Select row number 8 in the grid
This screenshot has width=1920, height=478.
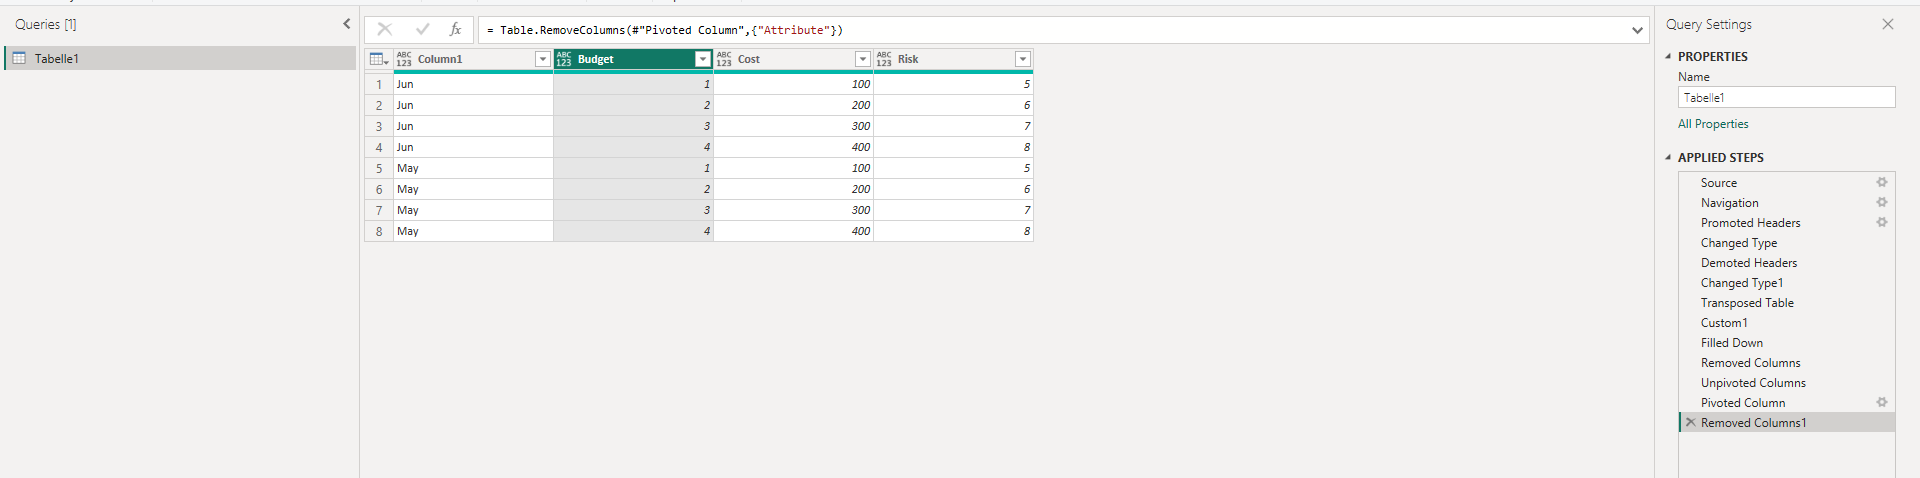tap(379, 232)
